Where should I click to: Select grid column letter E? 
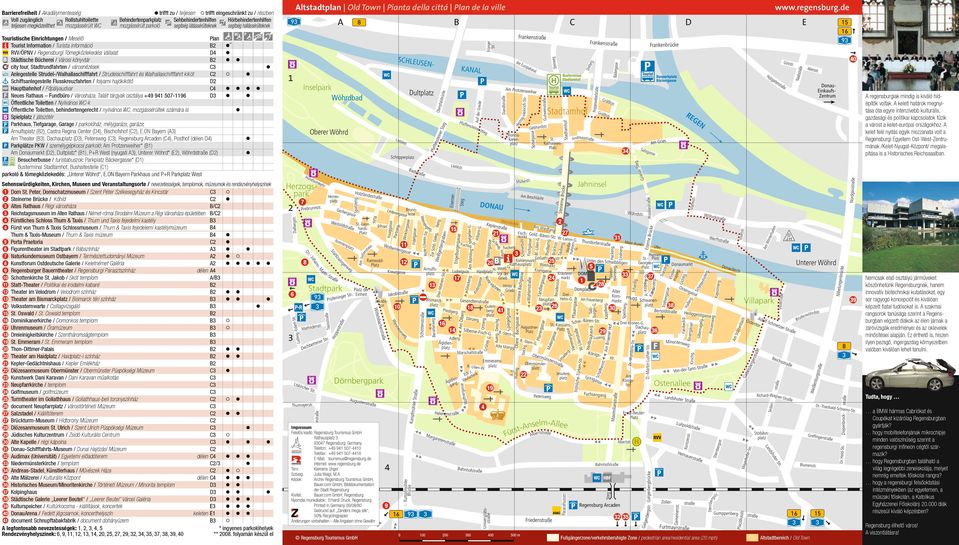pyautogui.click(x=804, y=23)
